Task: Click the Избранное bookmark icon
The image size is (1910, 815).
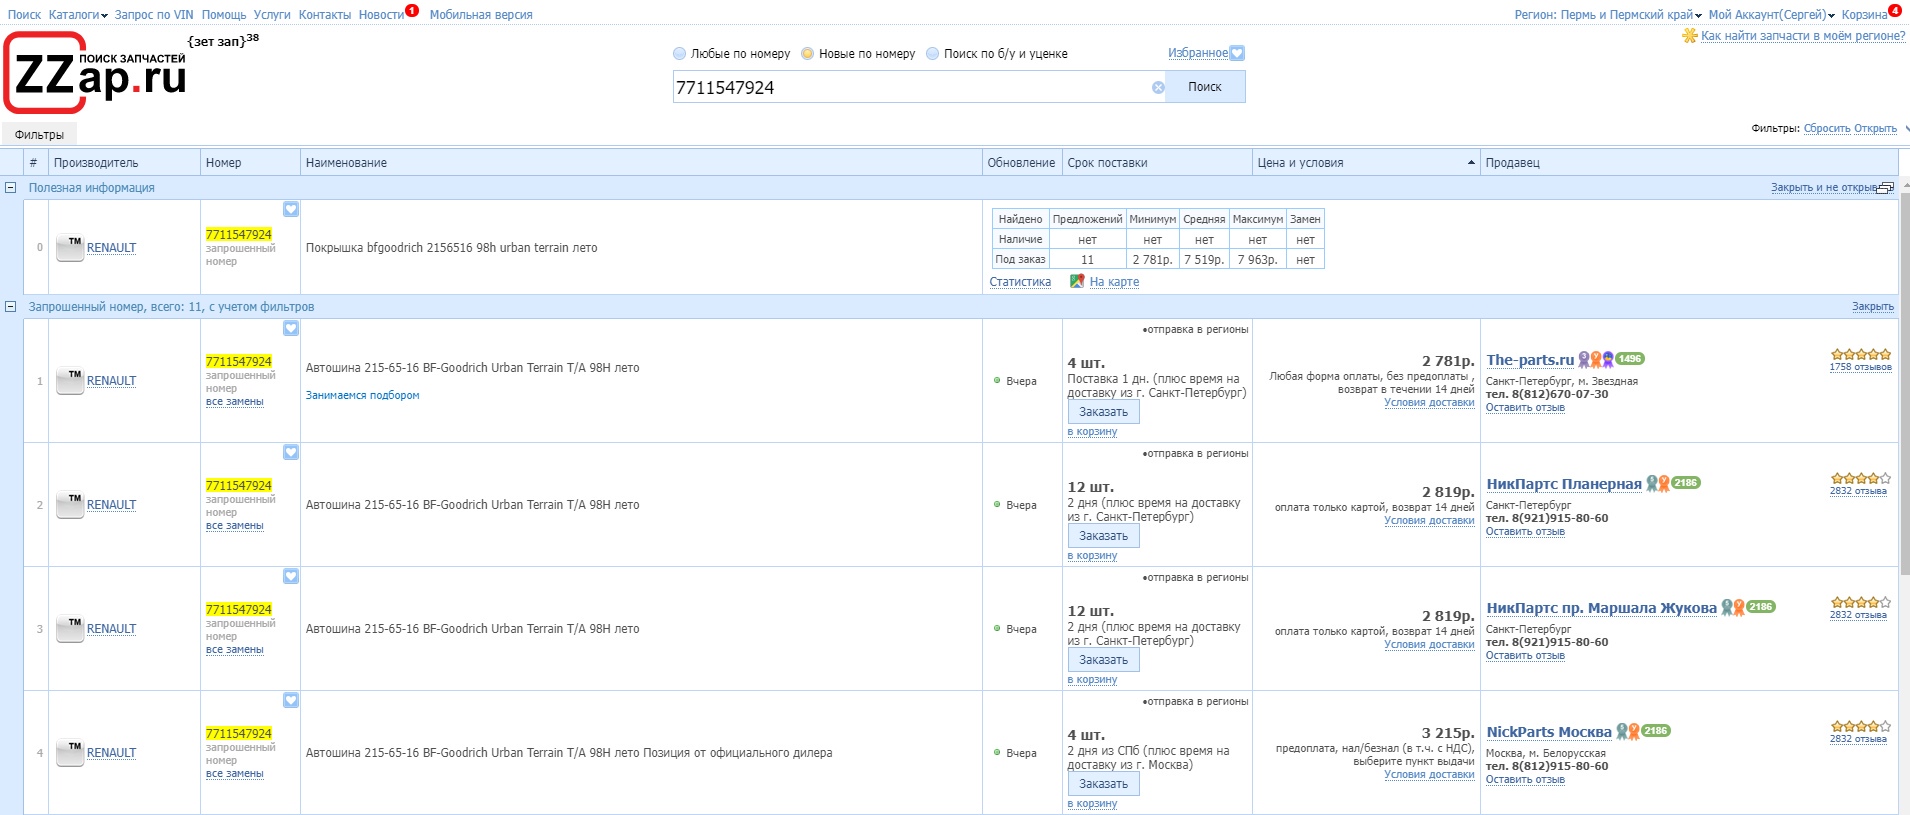Action: pyautogui.click(x=1237, y=53)
